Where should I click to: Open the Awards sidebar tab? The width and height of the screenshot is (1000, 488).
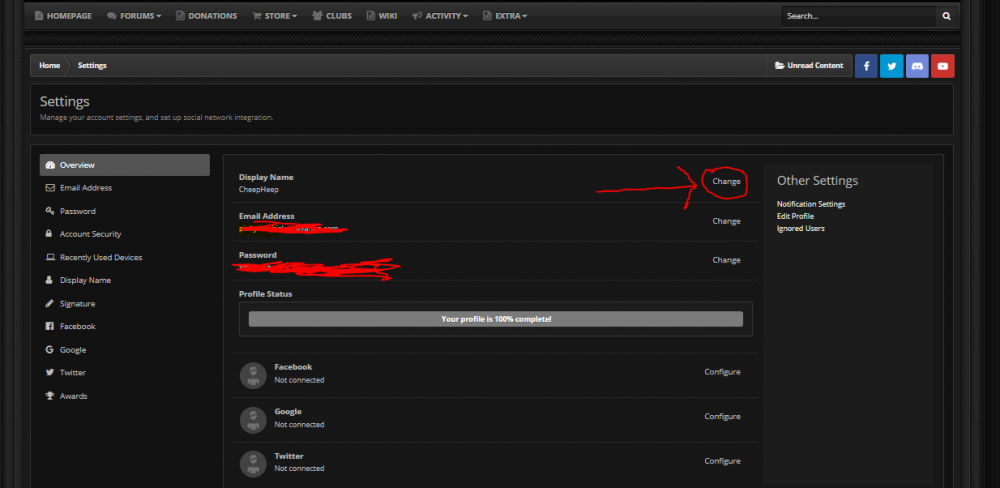point(124,396)
